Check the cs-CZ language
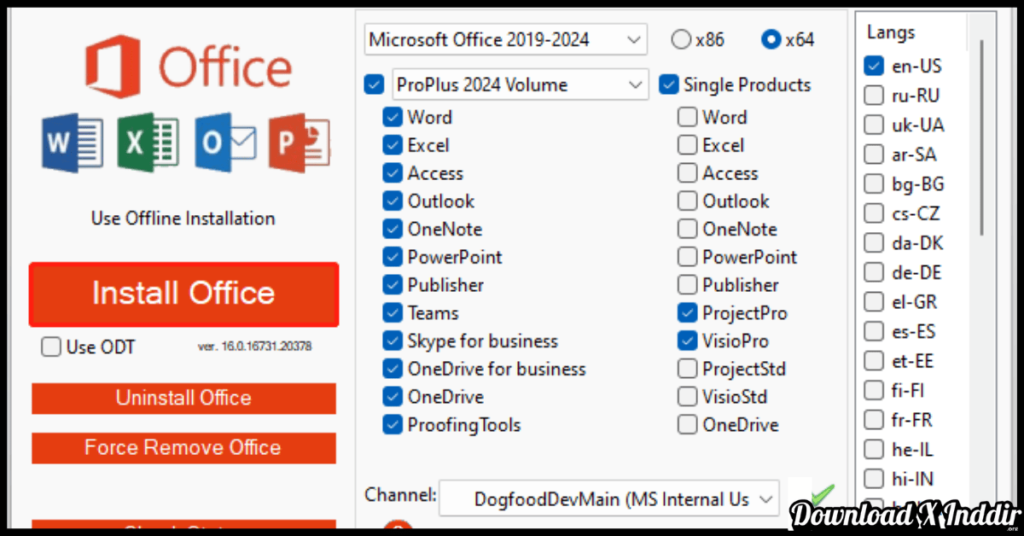The height and width of the screenshot is (536, 1024). [874, 213]
